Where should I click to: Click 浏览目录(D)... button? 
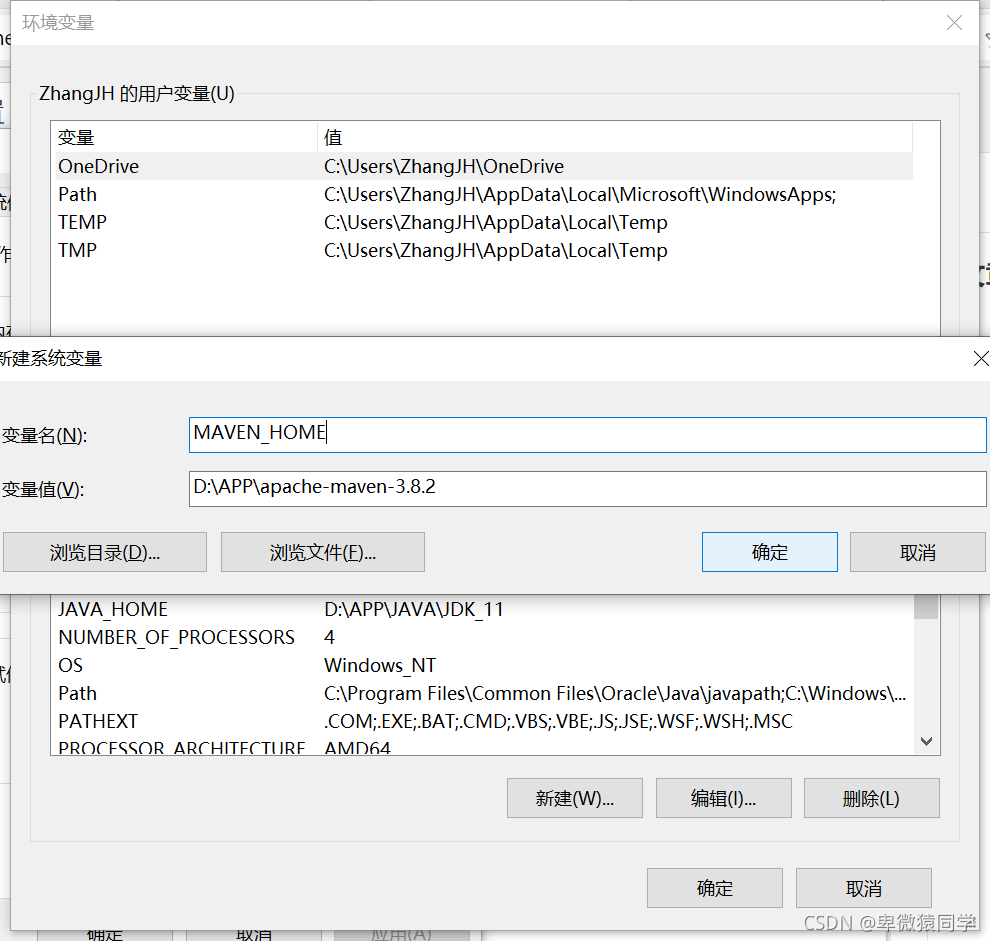point(105,552)
